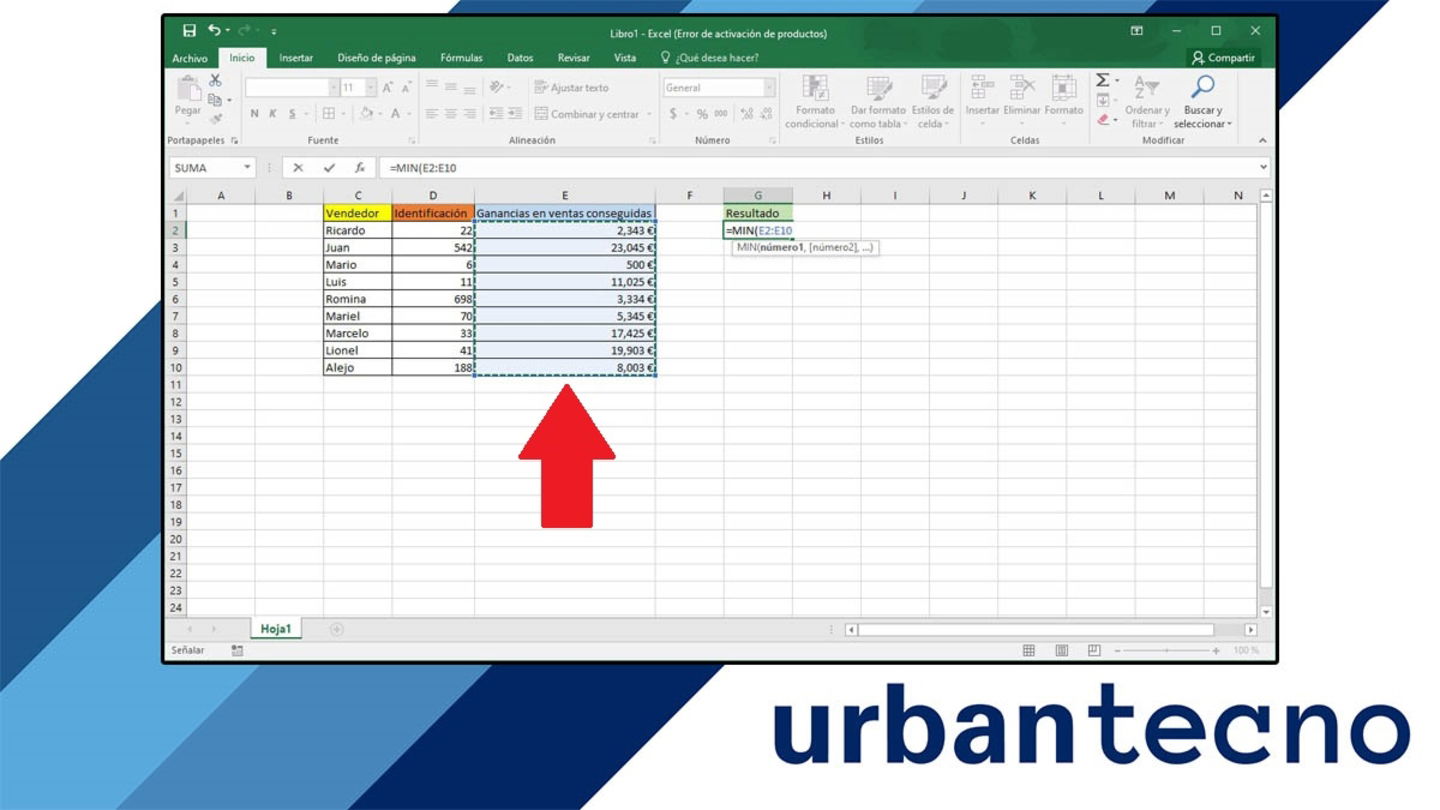The width and height of the screenshot is (1440, 810).
Task: Switch to the Fórmulas tab
Action: tap(461, 58)
